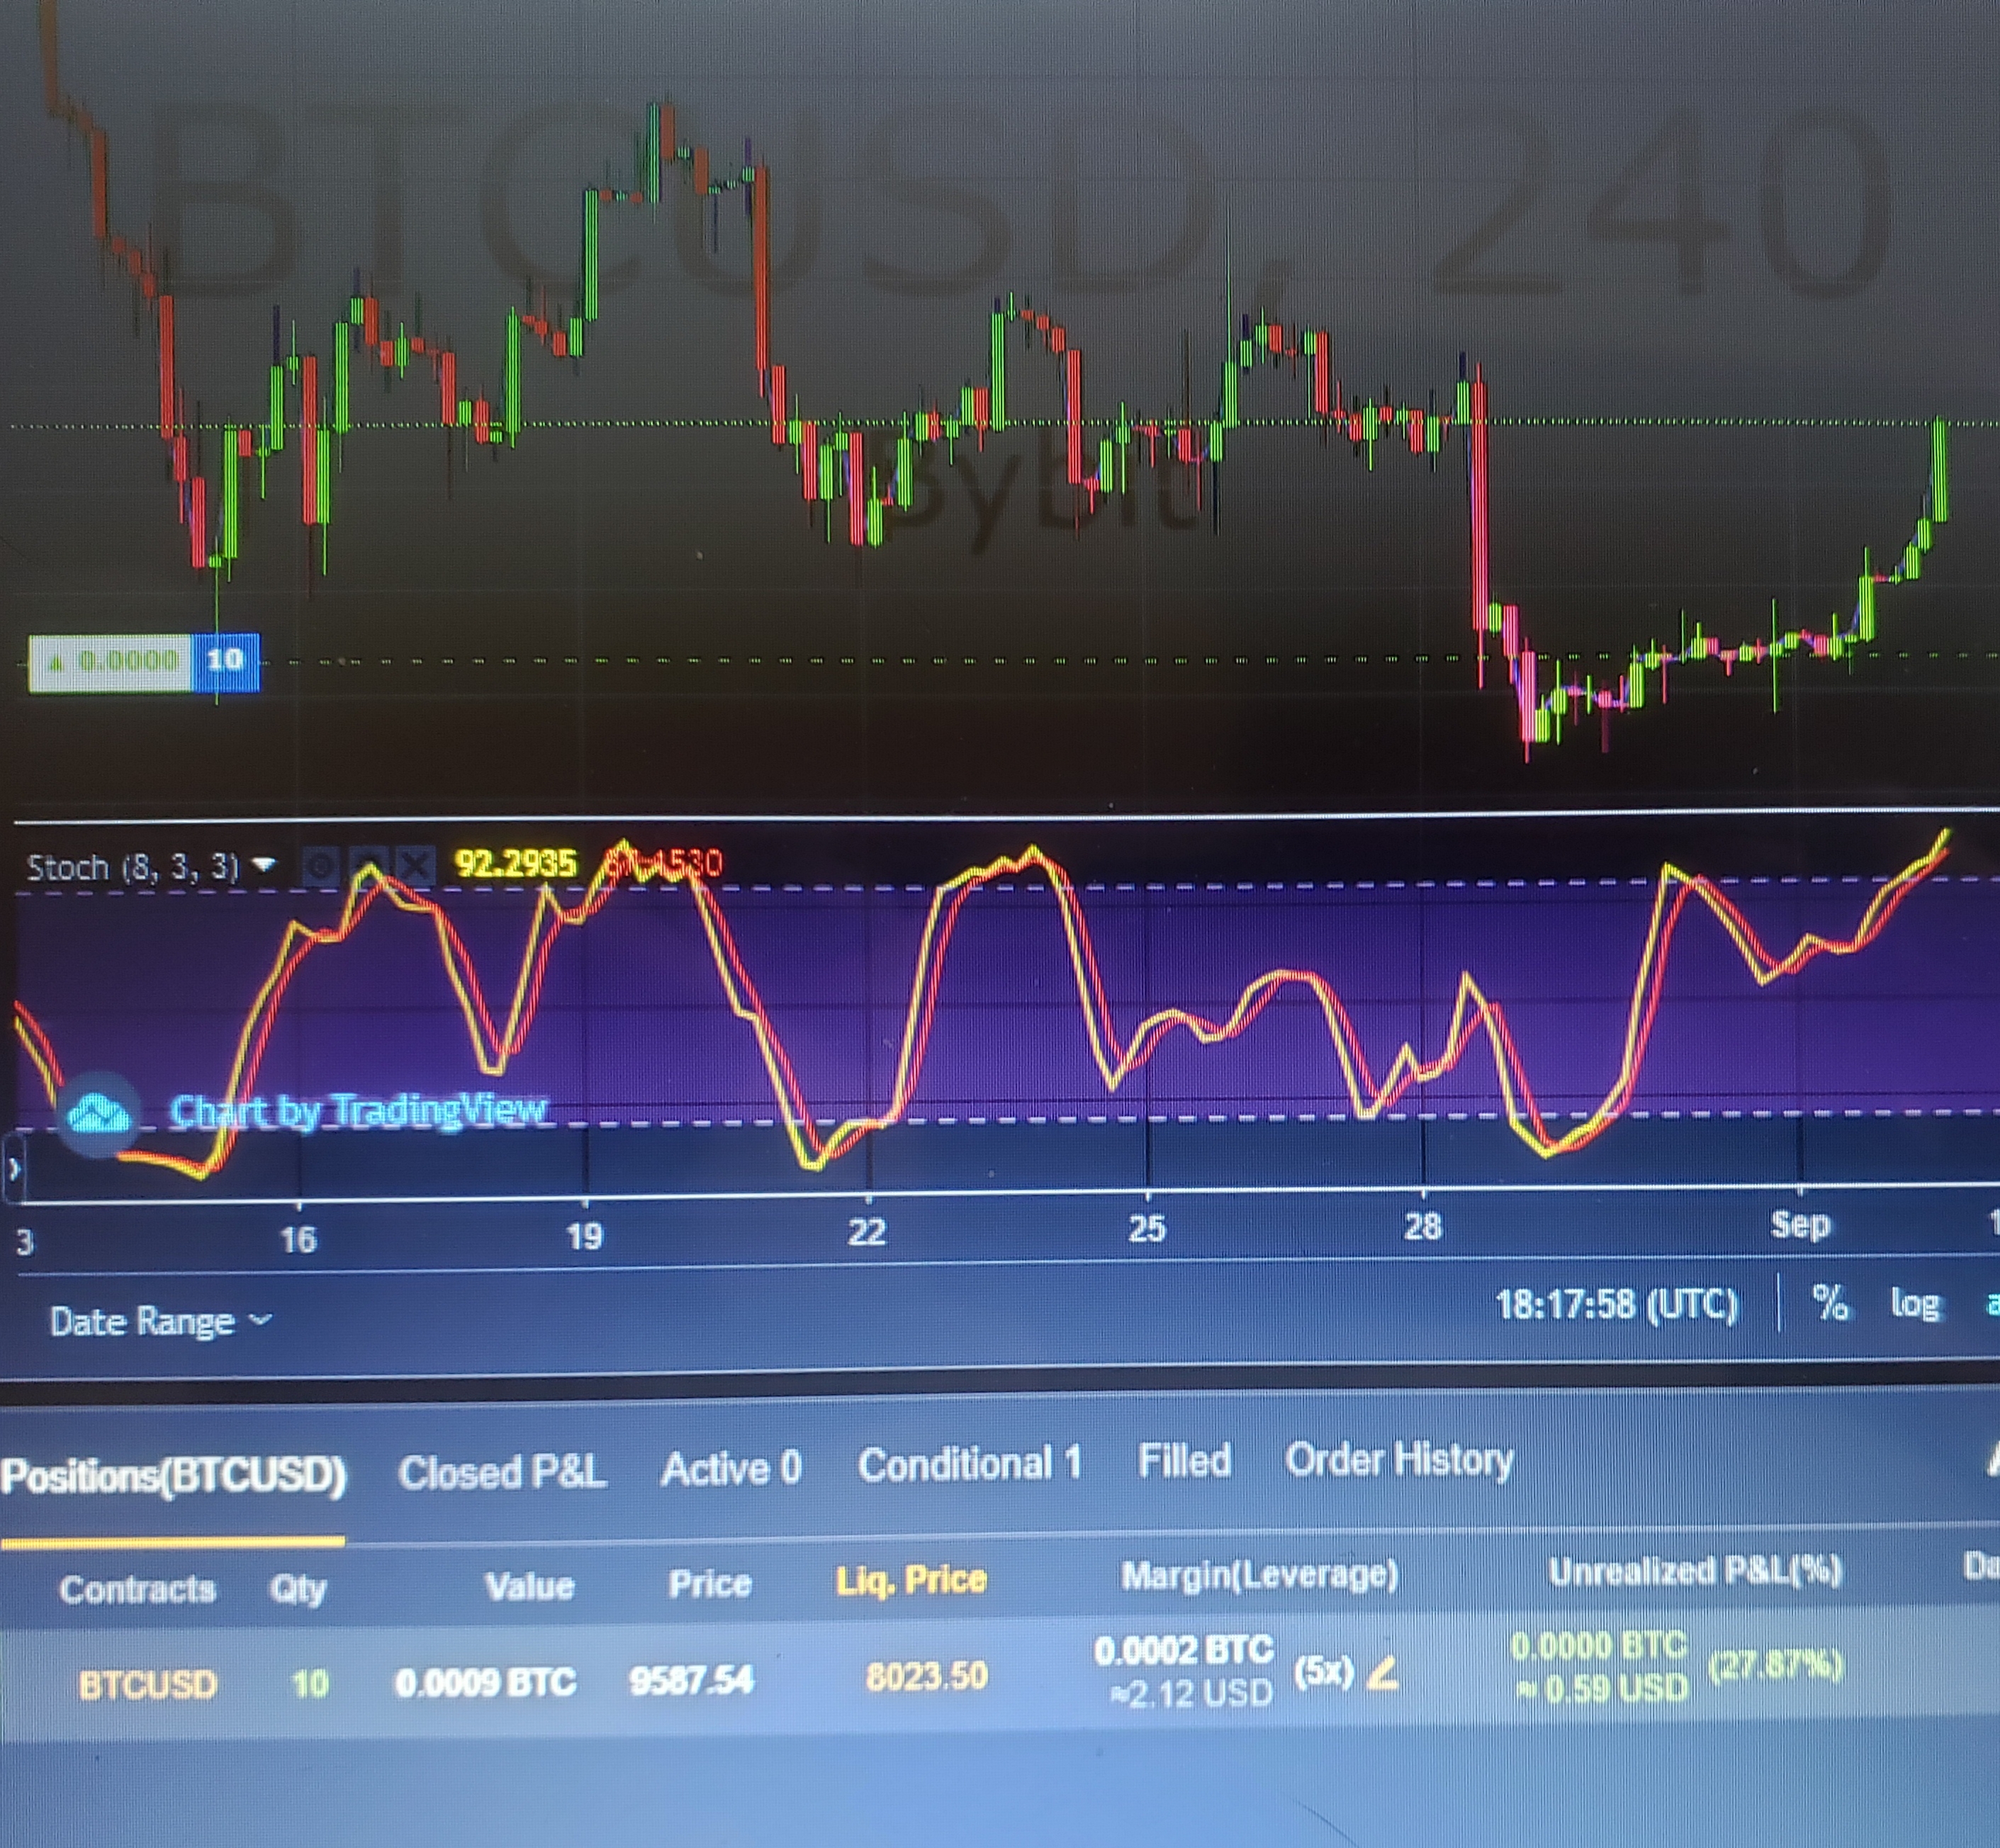Click the TradingView cloud logo icon
This screenshot has height=1848, width=2000.
coord(98,1113)
